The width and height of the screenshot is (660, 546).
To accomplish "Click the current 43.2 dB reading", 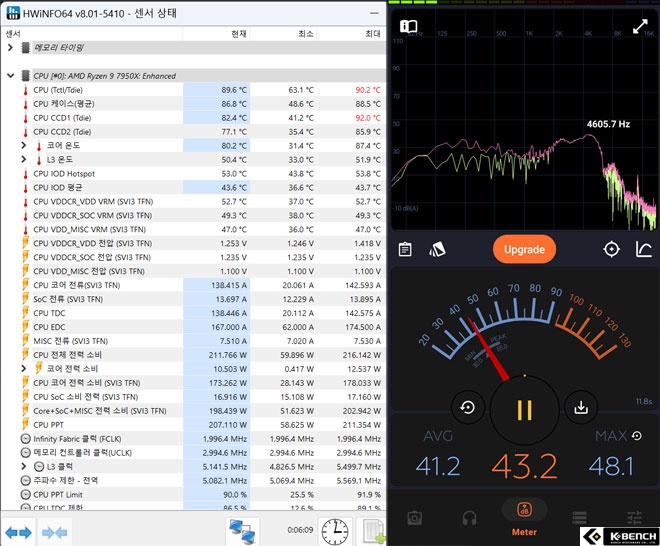I will pyautogui.click(x=524, y=466).
